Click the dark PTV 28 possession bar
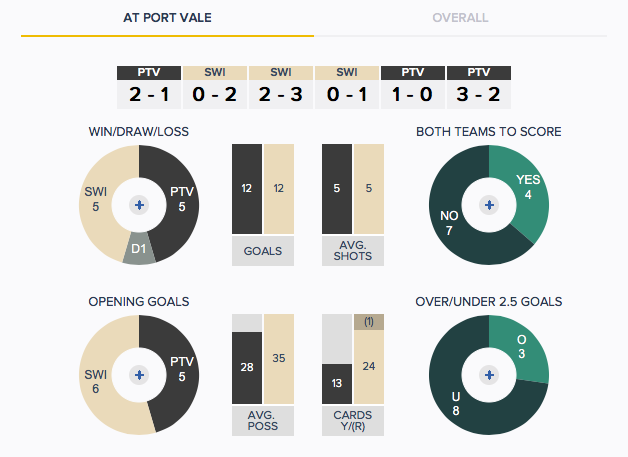Screen dimensions: 628x457 (247, 368)
